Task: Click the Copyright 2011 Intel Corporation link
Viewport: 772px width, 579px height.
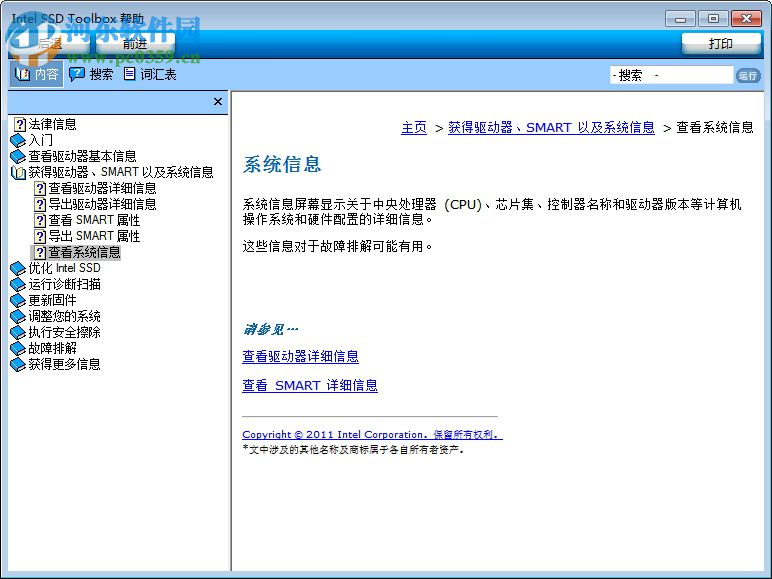Action: point(372,435)
